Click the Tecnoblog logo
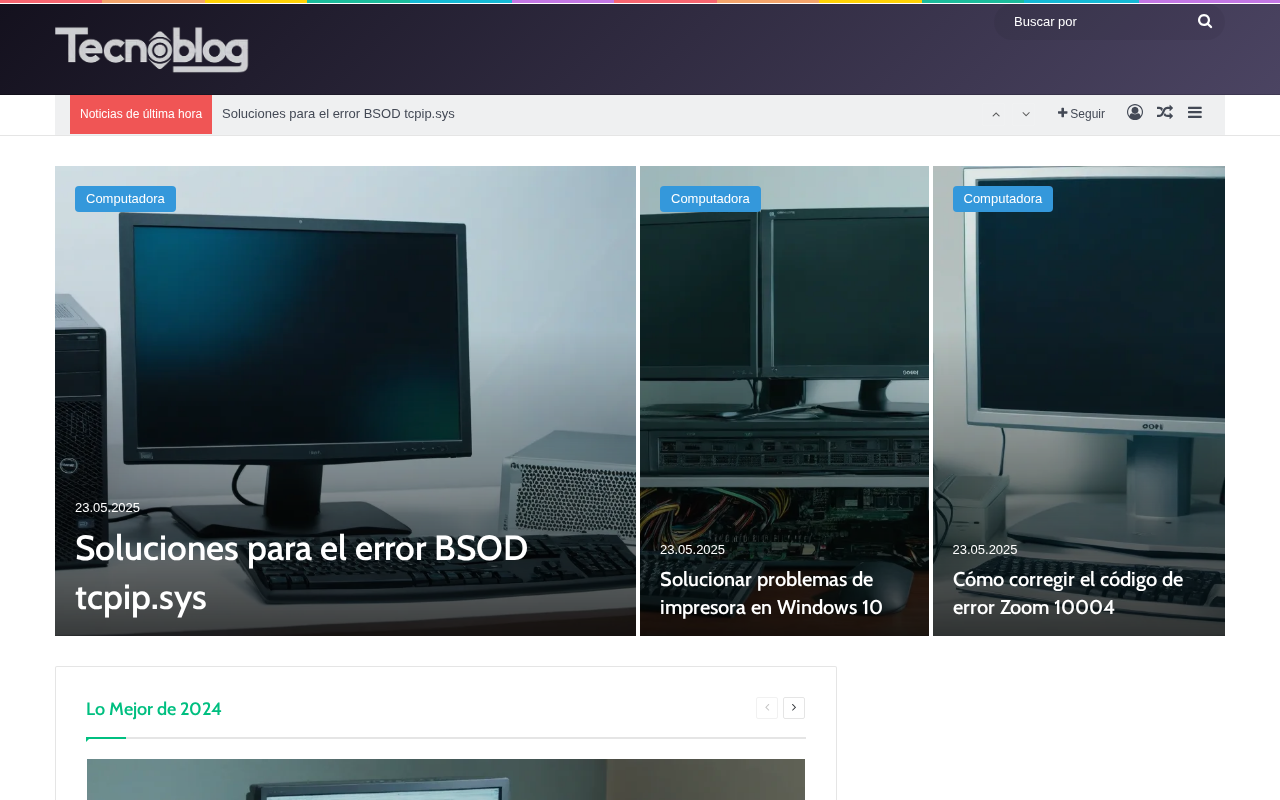Image resolution: width=1280 pixels, height=800 pixels. (152, 50)
